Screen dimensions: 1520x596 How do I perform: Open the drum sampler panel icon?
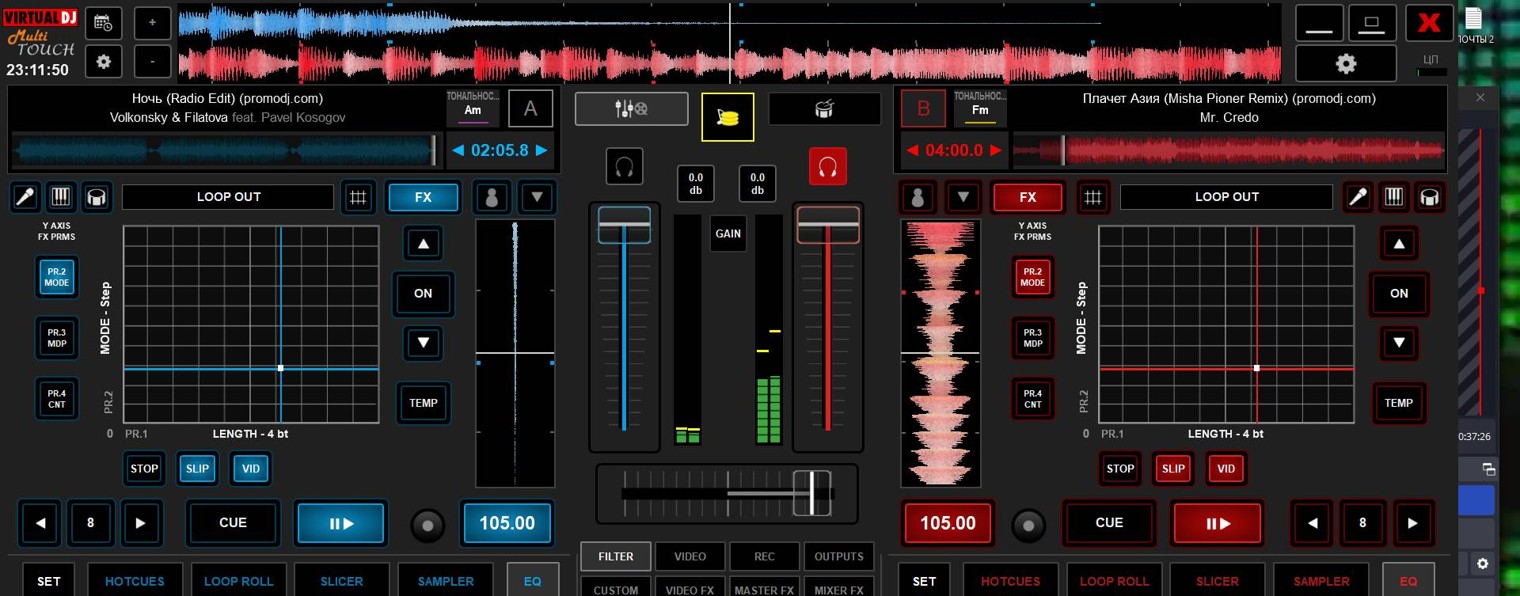click(824, 108)
